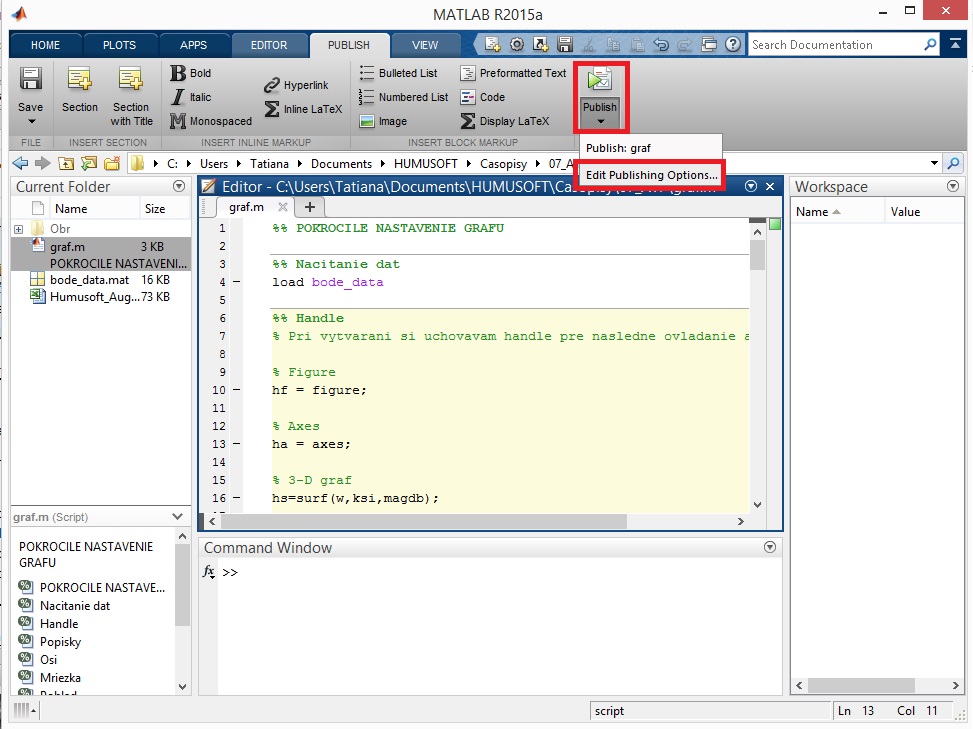
Task: Select bode_data.mat in Current Folder
Action: 101,280
